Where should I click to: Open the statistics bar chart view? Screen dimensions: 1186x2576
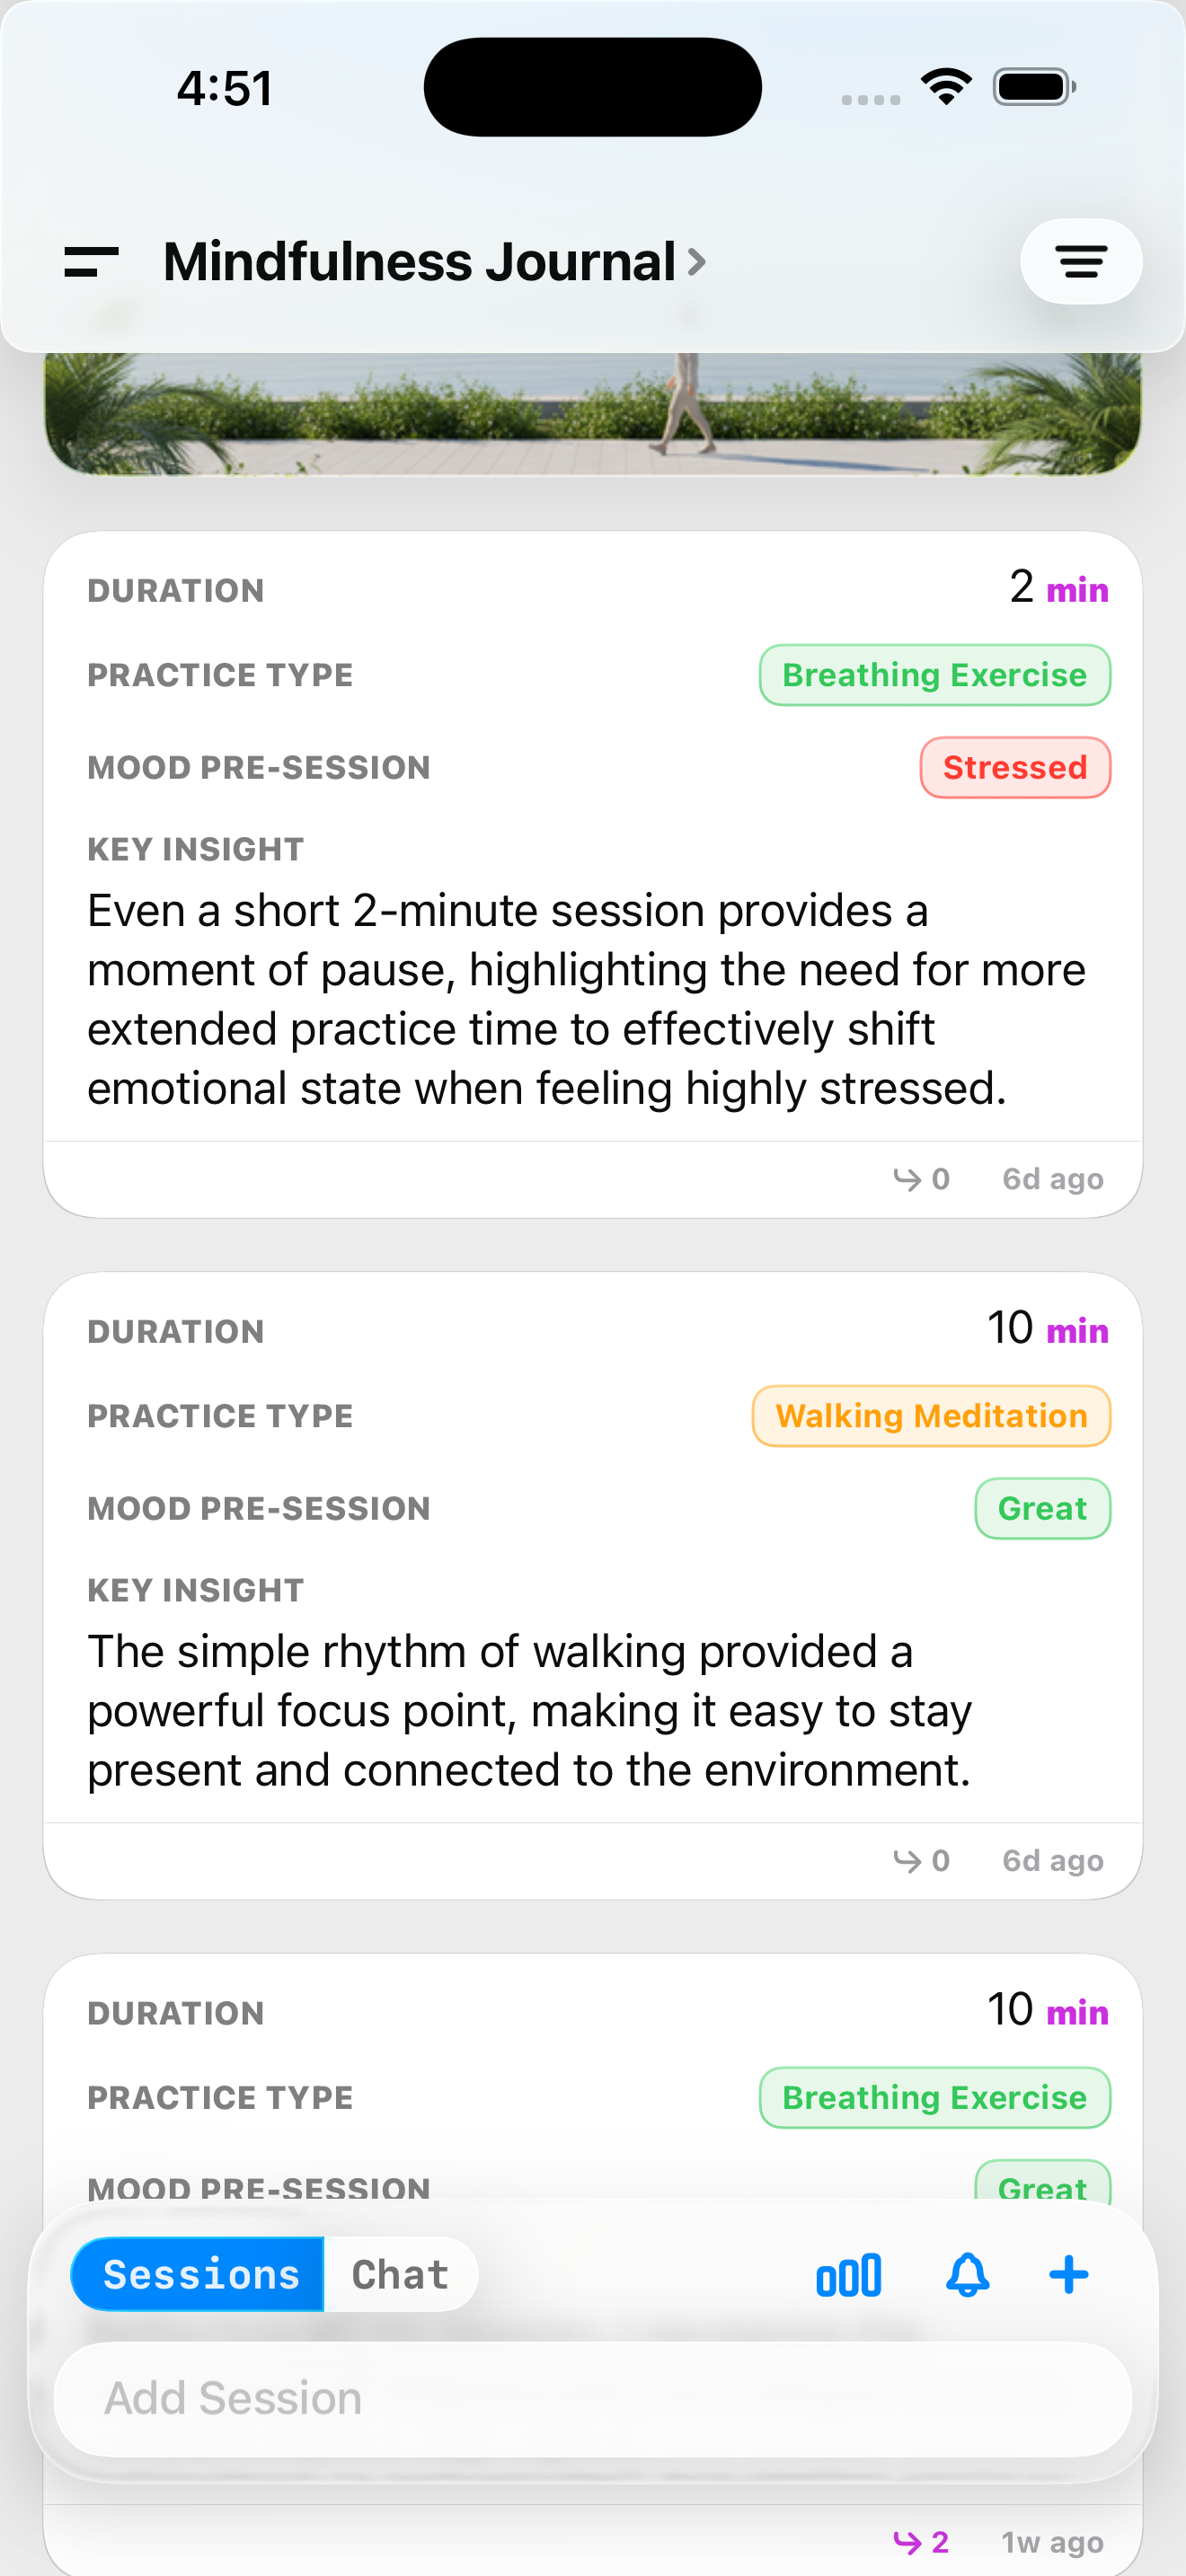point(847,2273)
